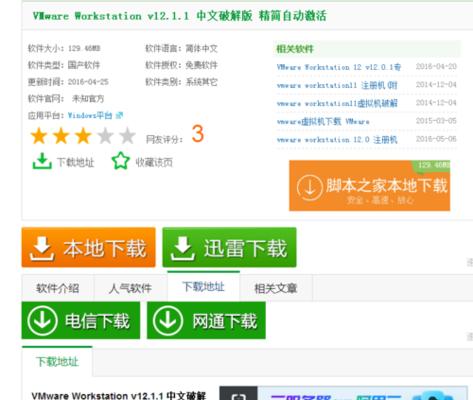Click the second orange rating star

coord(61,136)
